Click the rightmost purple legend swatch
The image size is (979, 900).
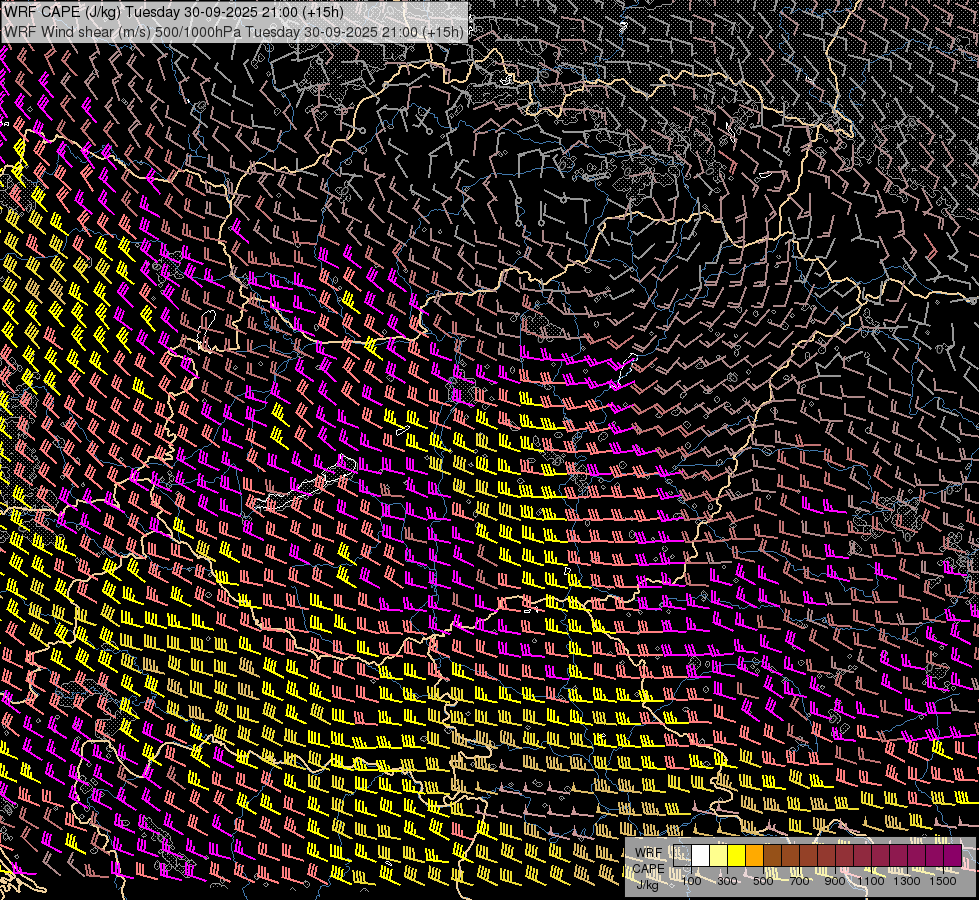[x=952, y=856]
